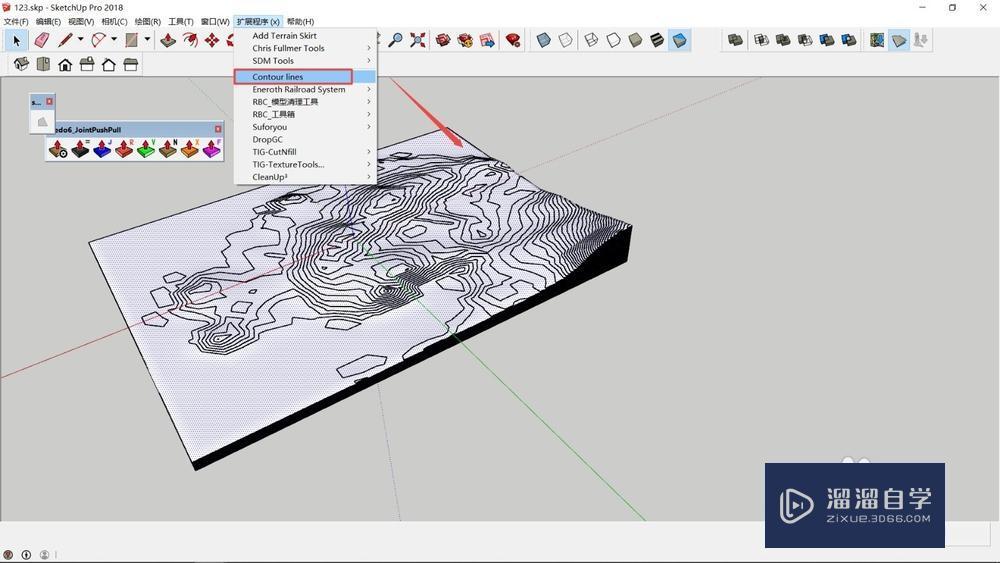The height and width of the screenshot is (563, 1000).
Task: Enable Wireframe face style
Action: [x=591, y=40]
